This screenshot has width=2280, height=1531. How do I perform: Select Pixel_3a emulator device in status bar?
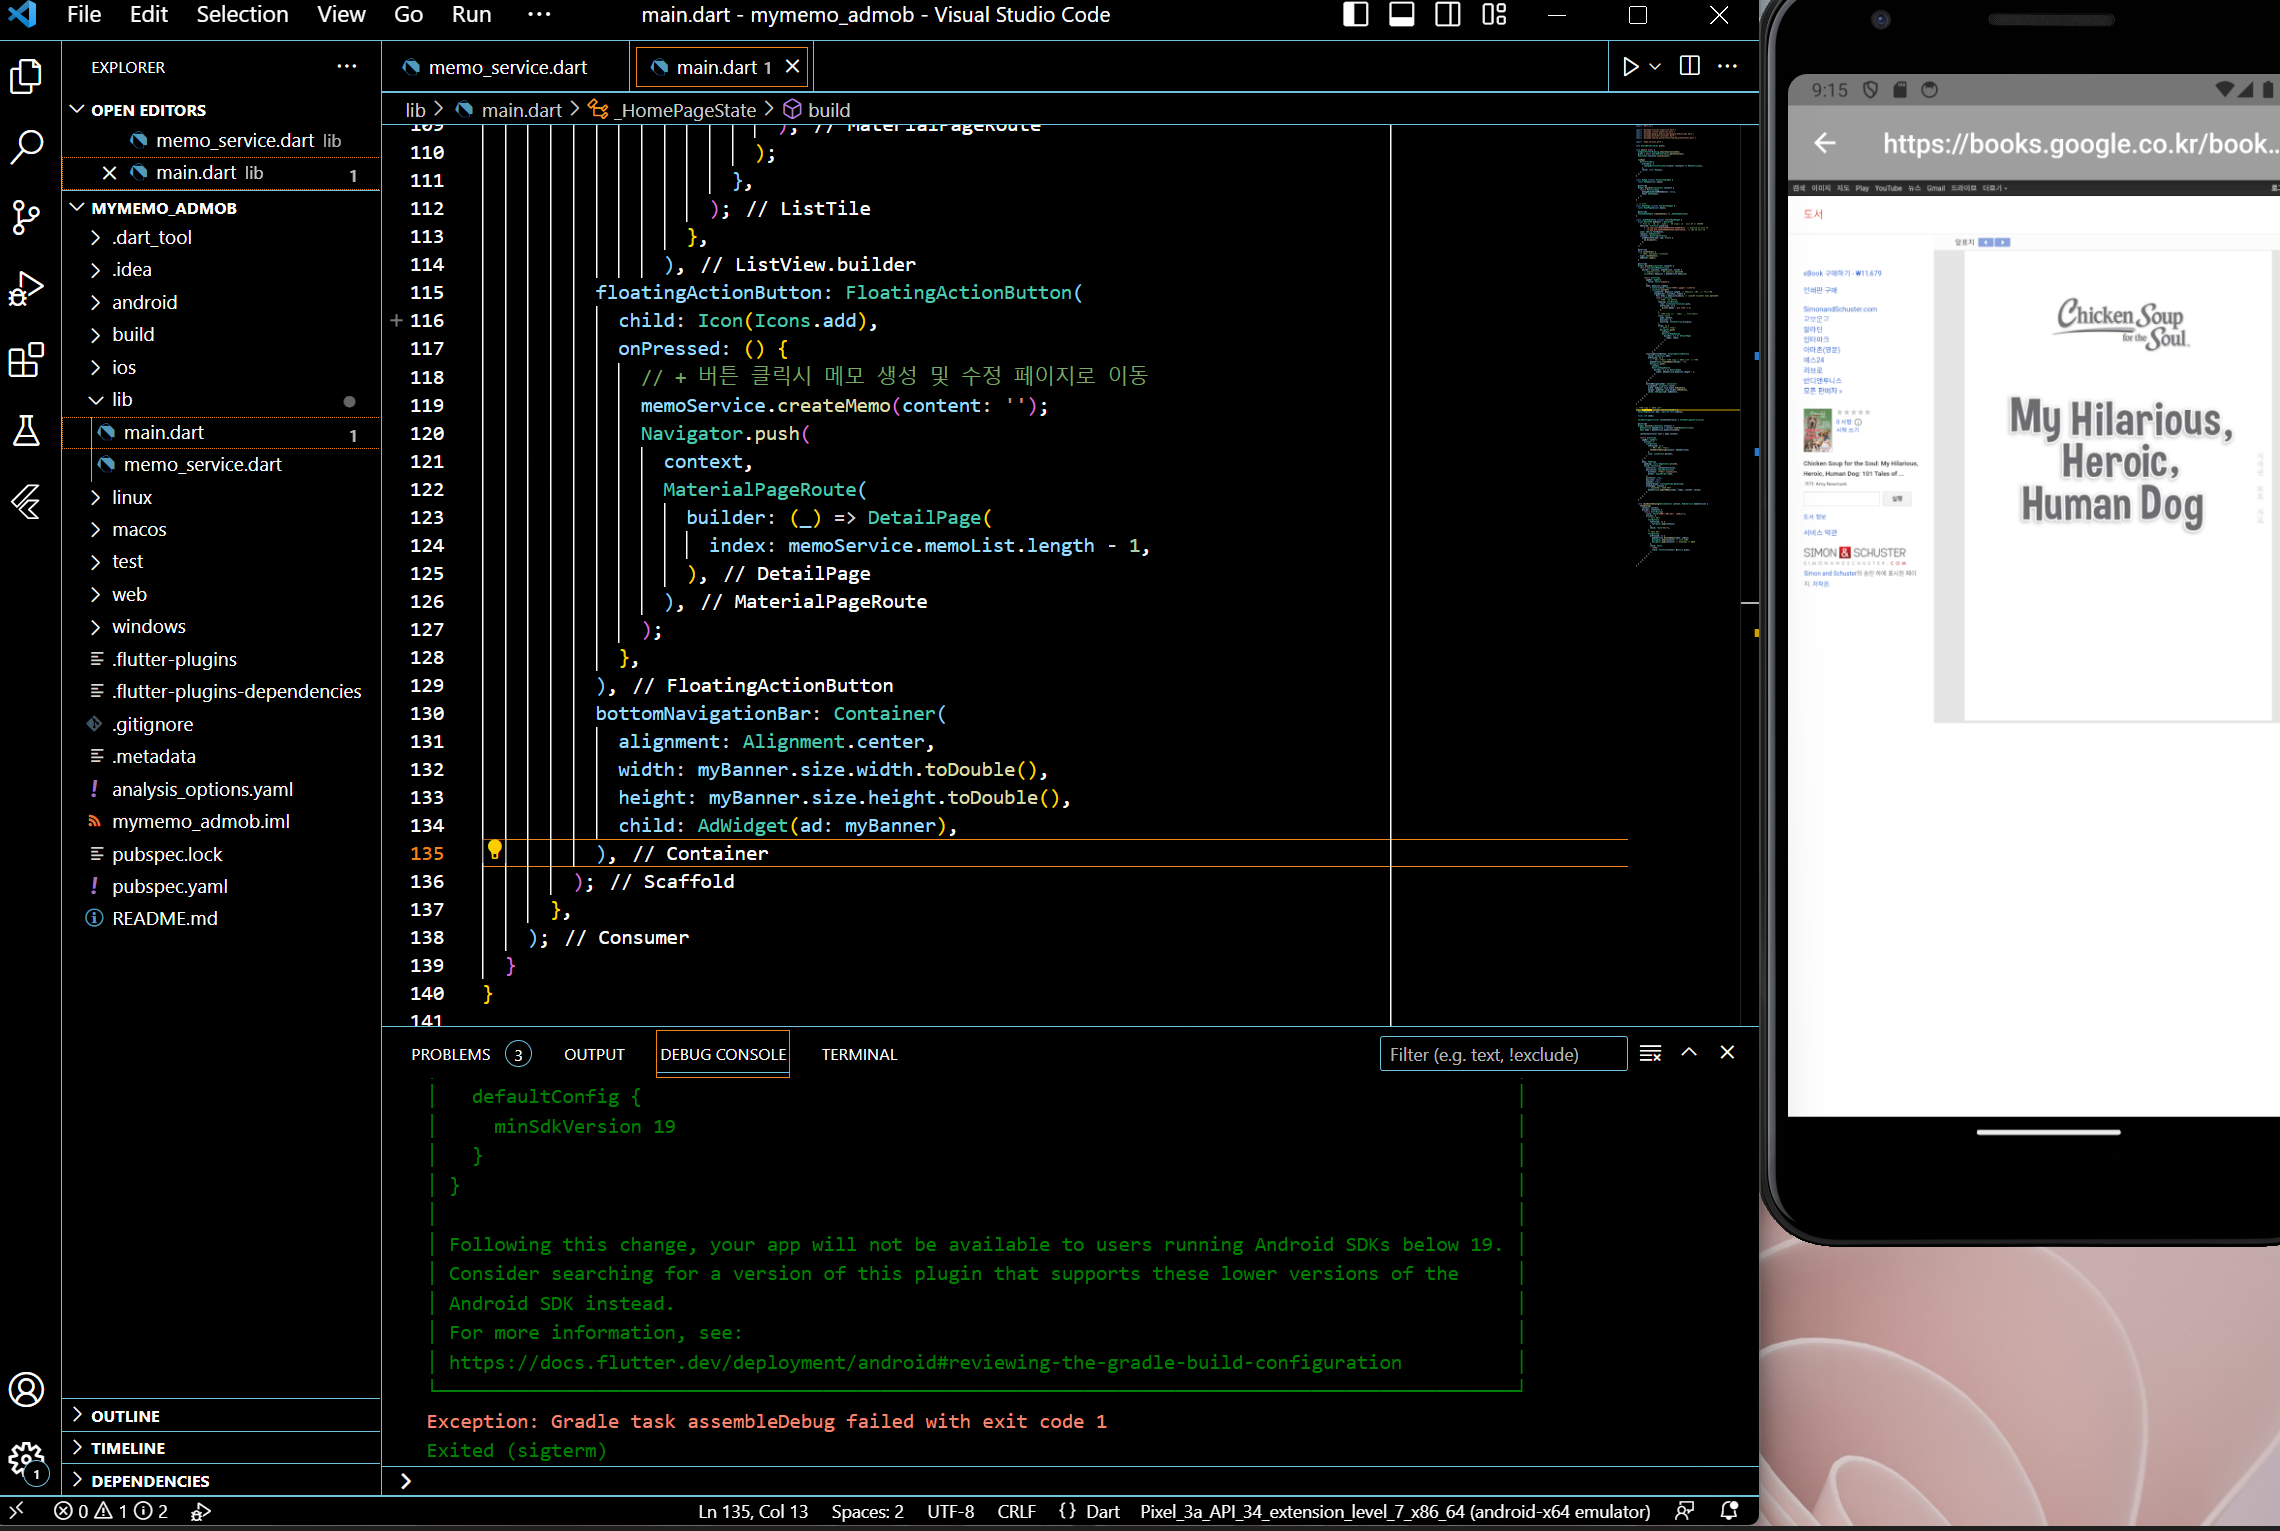tap(1395, 1511)
